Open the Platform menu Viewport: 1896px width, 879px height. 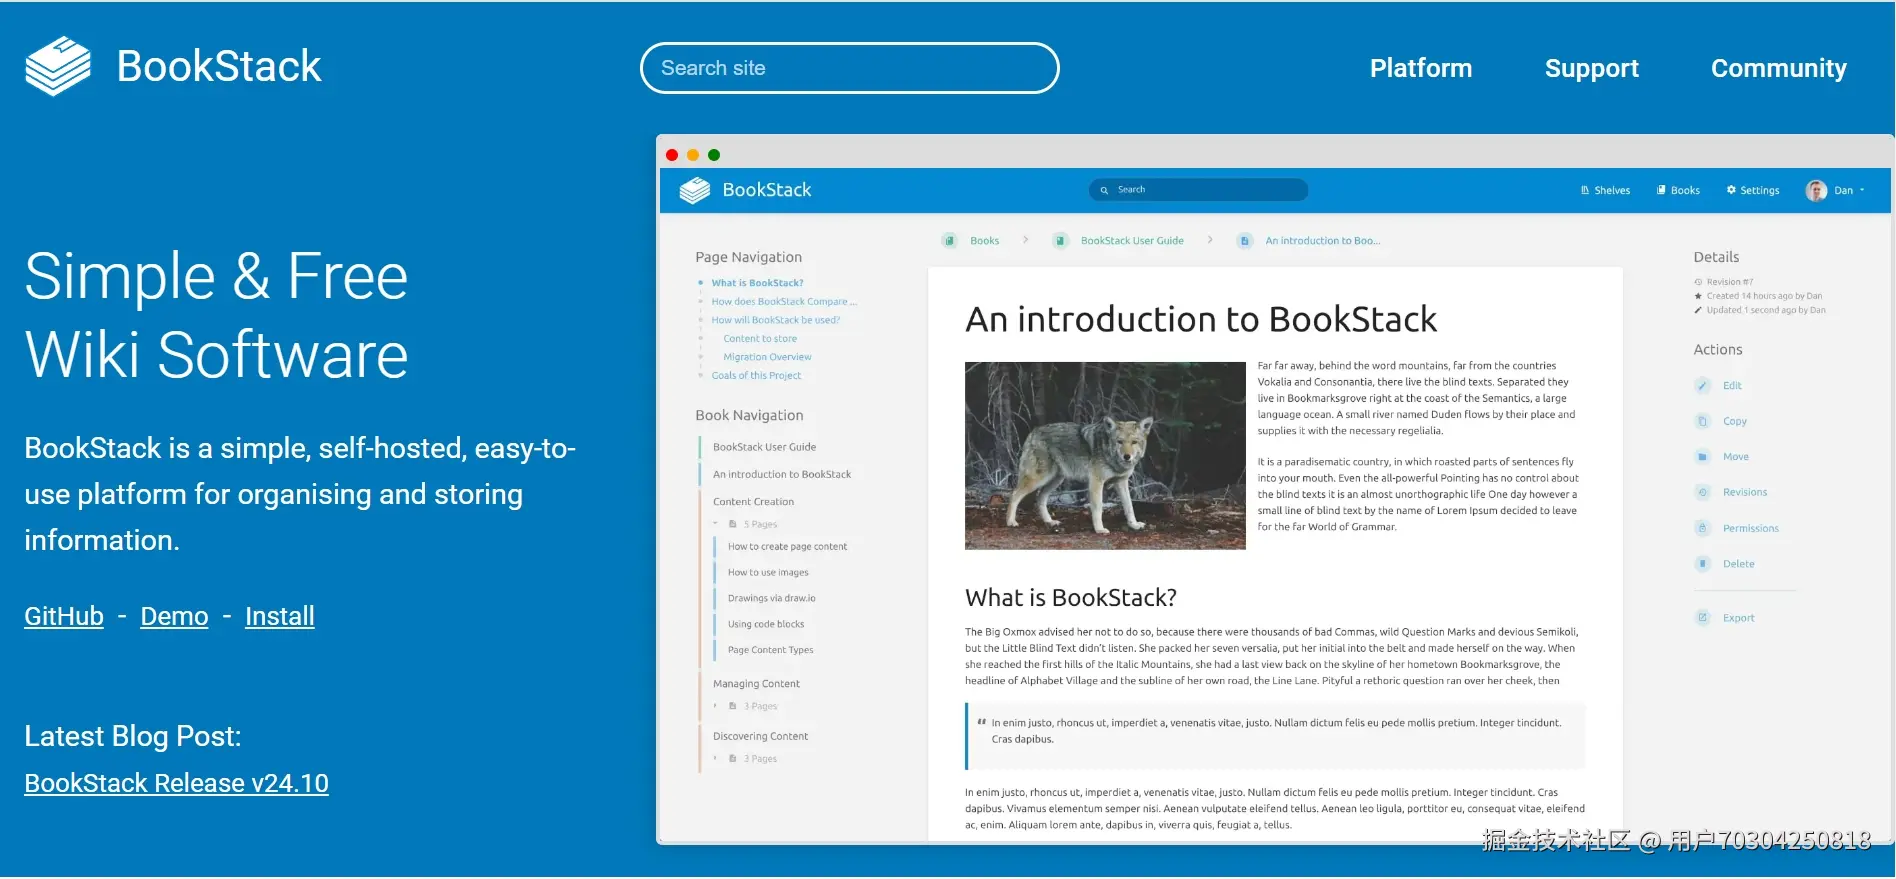(1420, 68)
